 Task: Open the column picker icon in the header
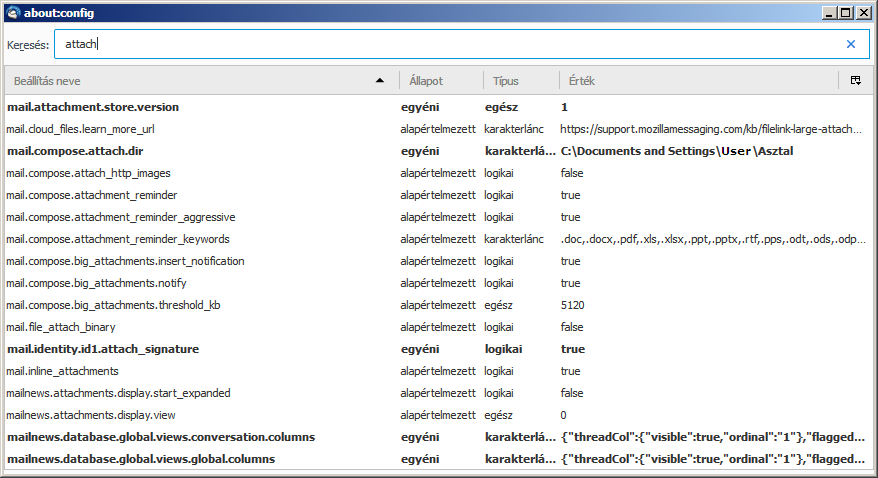(856, 81)
